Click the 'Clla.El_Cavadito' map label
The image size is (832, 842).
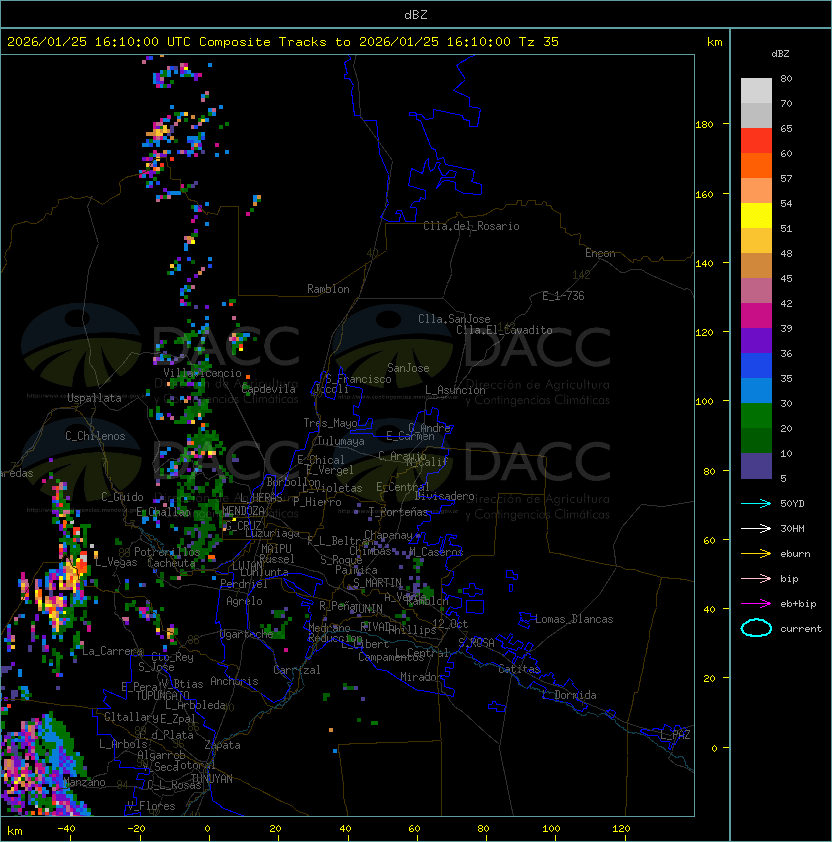click(504, 330)
